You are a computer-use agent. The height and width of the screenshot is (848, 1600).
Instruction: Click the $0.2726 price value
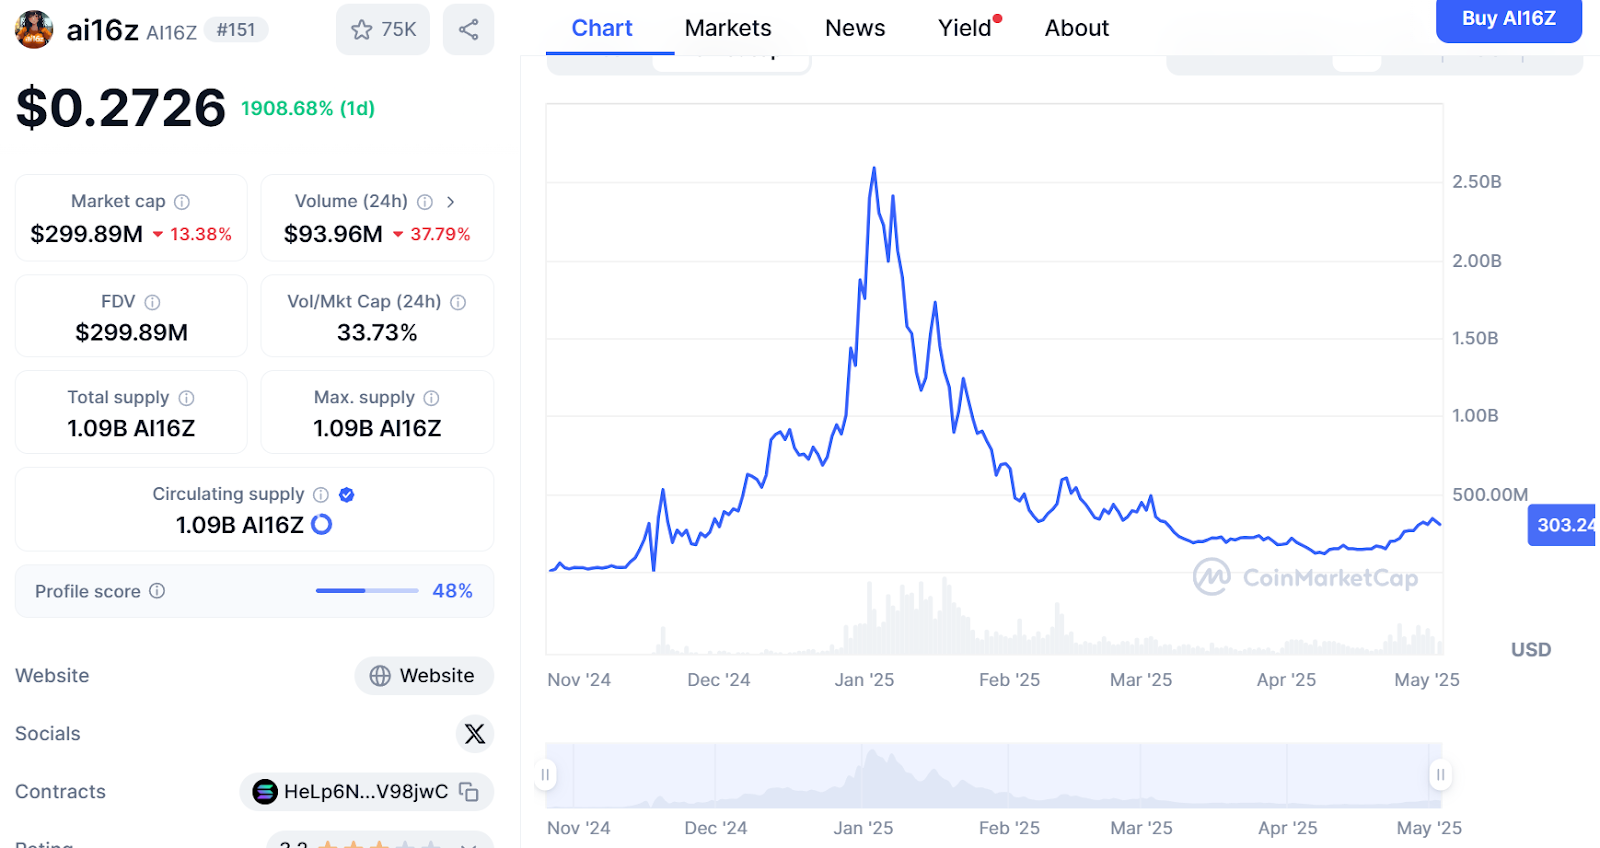[x=121, y=108]
